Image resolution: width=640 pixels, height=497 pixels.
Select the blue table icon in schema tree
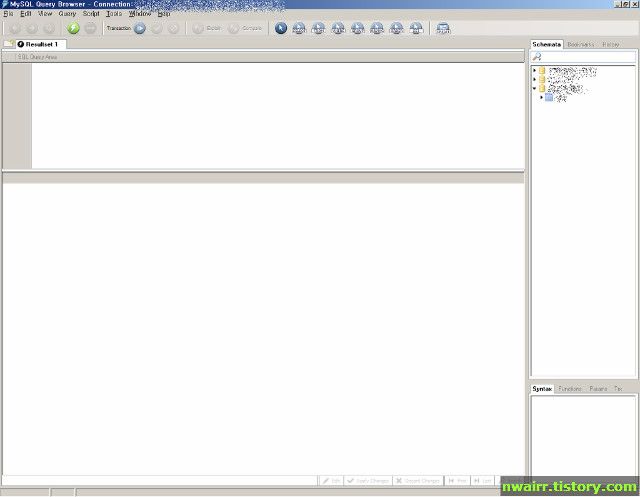(549, 97)
